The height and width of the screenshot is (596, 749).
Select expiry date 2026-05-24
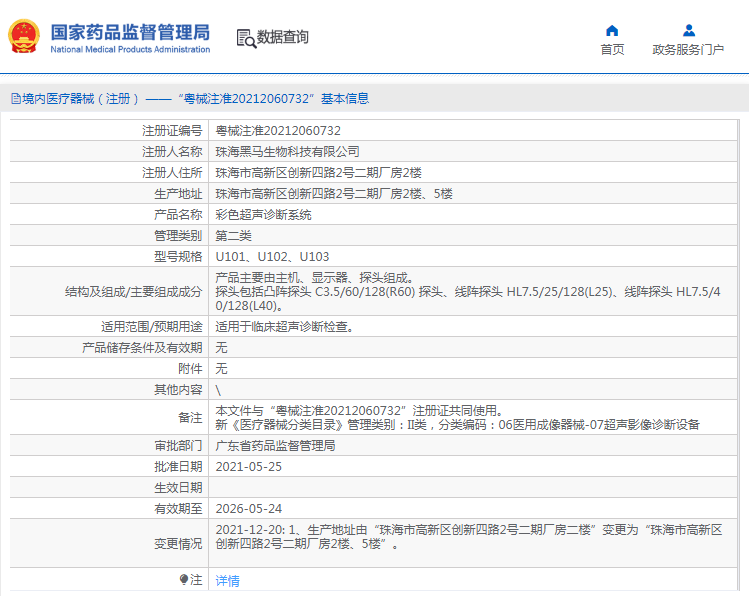(249, 509)
